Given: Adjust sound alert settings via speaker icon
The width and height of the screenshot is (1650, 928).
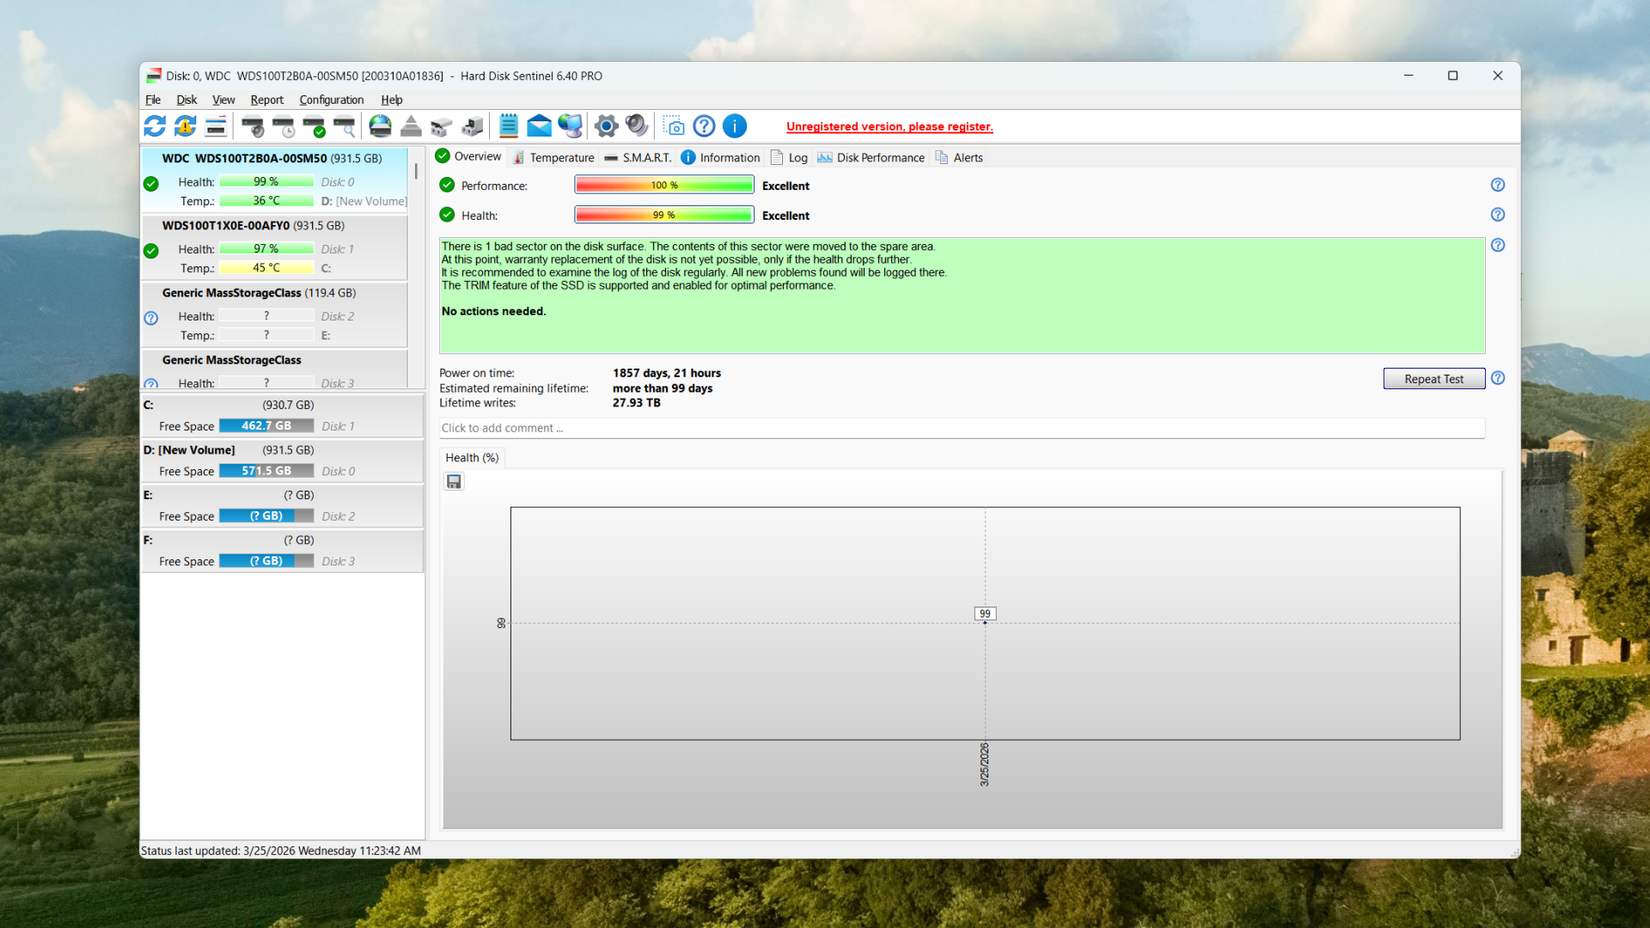Looking at the screenshot, I should (637, 126).
